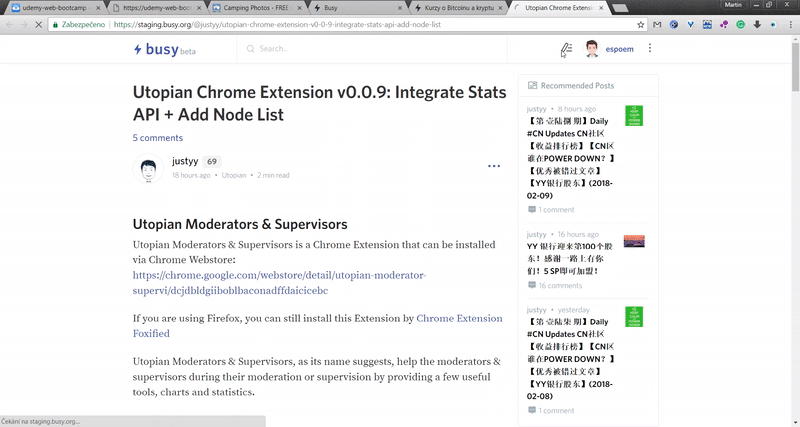Click the Recommended Posts heading
The image size is (800, 427).
click(577, 85)
